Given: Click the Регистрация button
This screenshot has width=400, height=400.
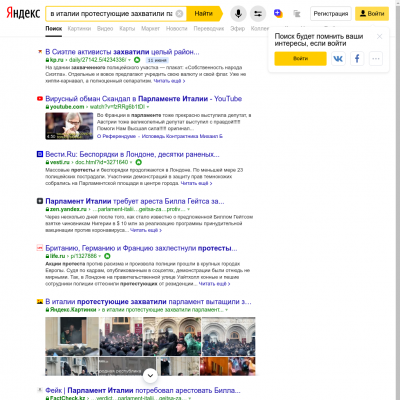Looking at the screenshot, I should coord(331,14).
